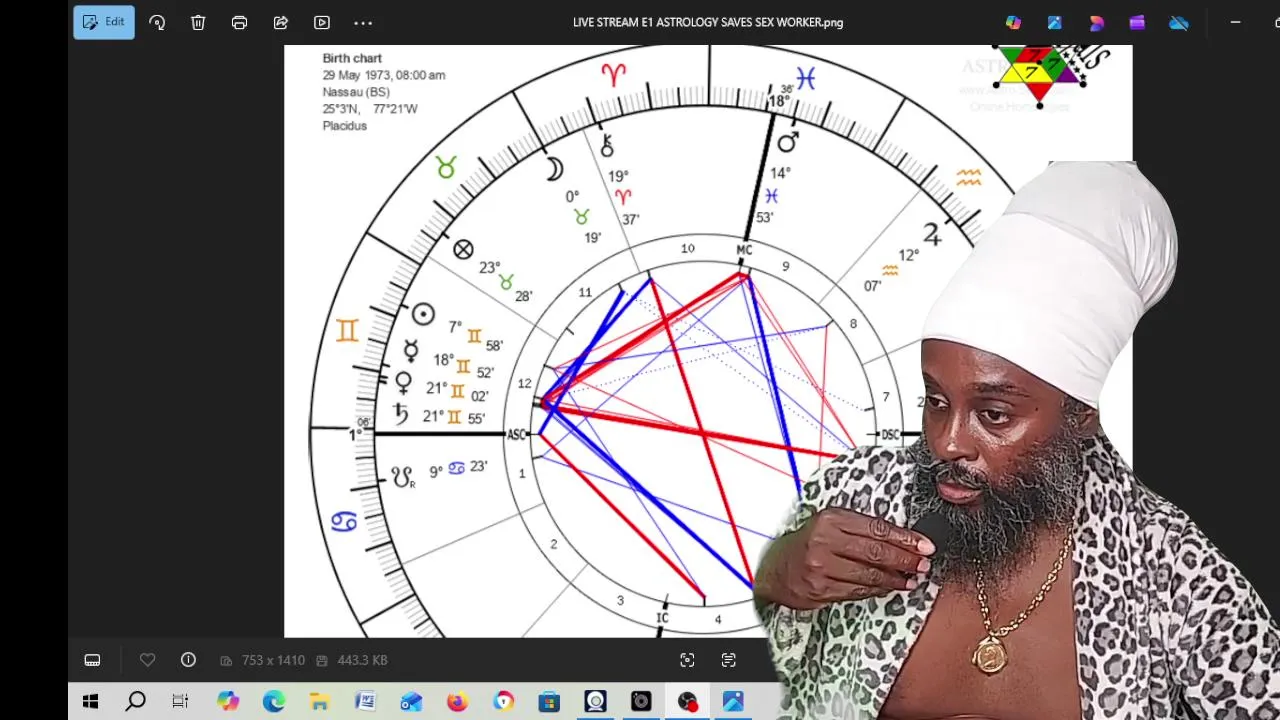Click the visual search scan icon
Viewport: 1280px width, 720px height.
tap(687, 660)
